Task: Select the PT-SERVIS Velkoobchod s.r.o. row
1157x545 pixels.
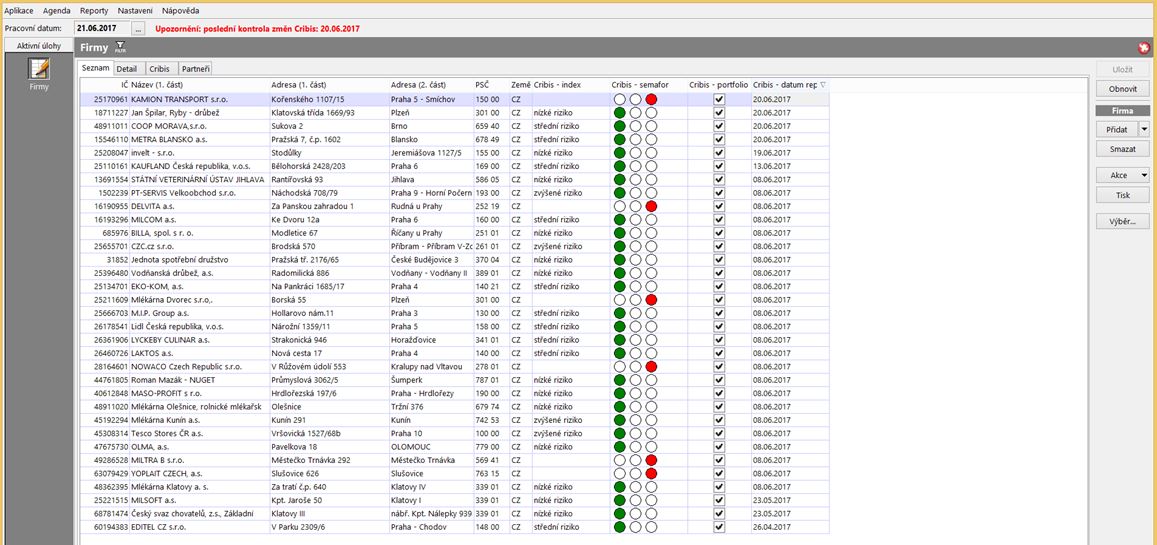Action: [454, 193]
